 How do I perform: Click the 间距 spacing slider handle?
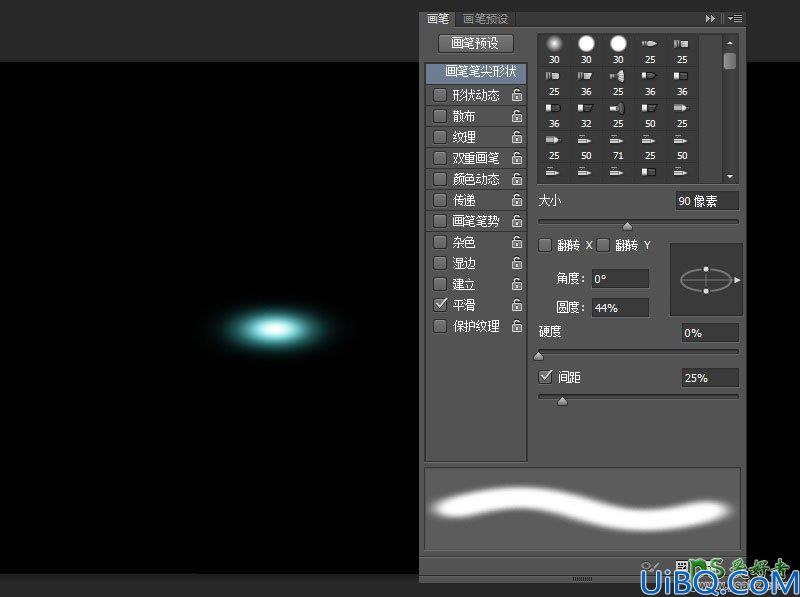coord(562,402)
